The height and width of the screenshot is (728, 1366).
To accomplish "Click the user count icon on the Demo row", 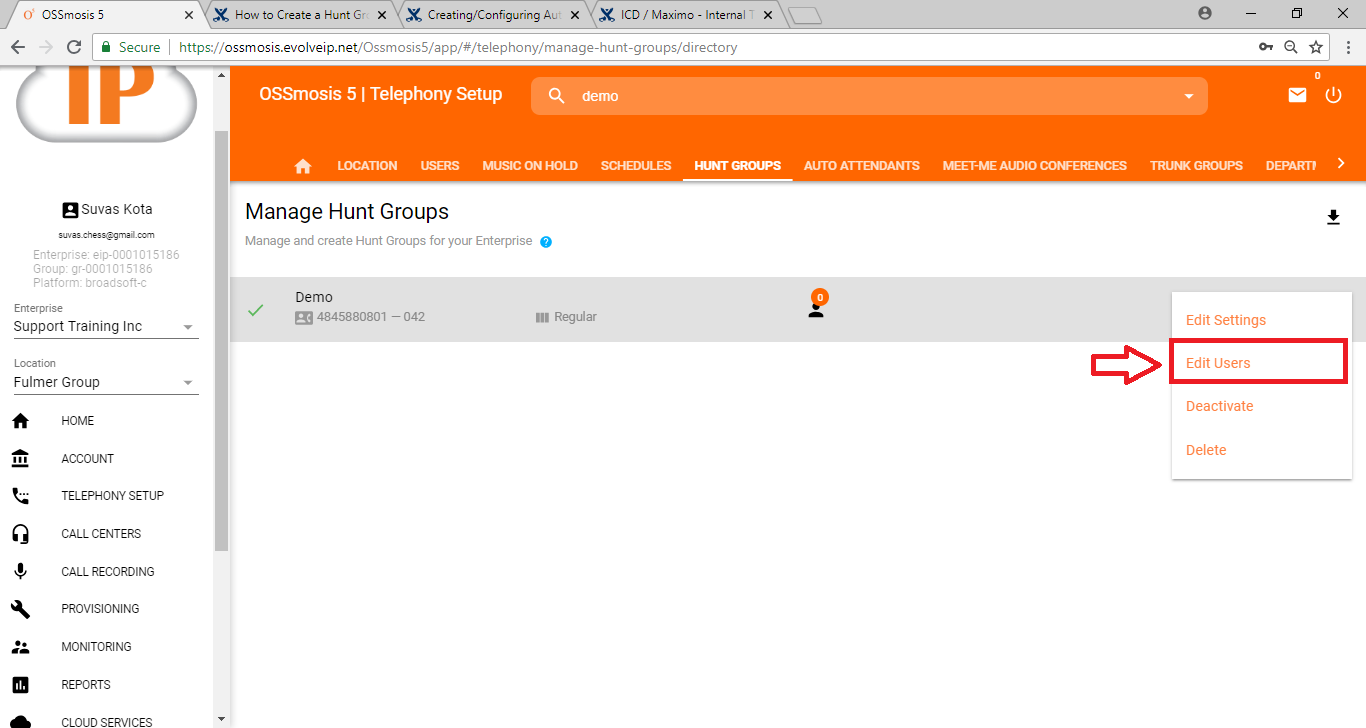I will coord(816,308).
